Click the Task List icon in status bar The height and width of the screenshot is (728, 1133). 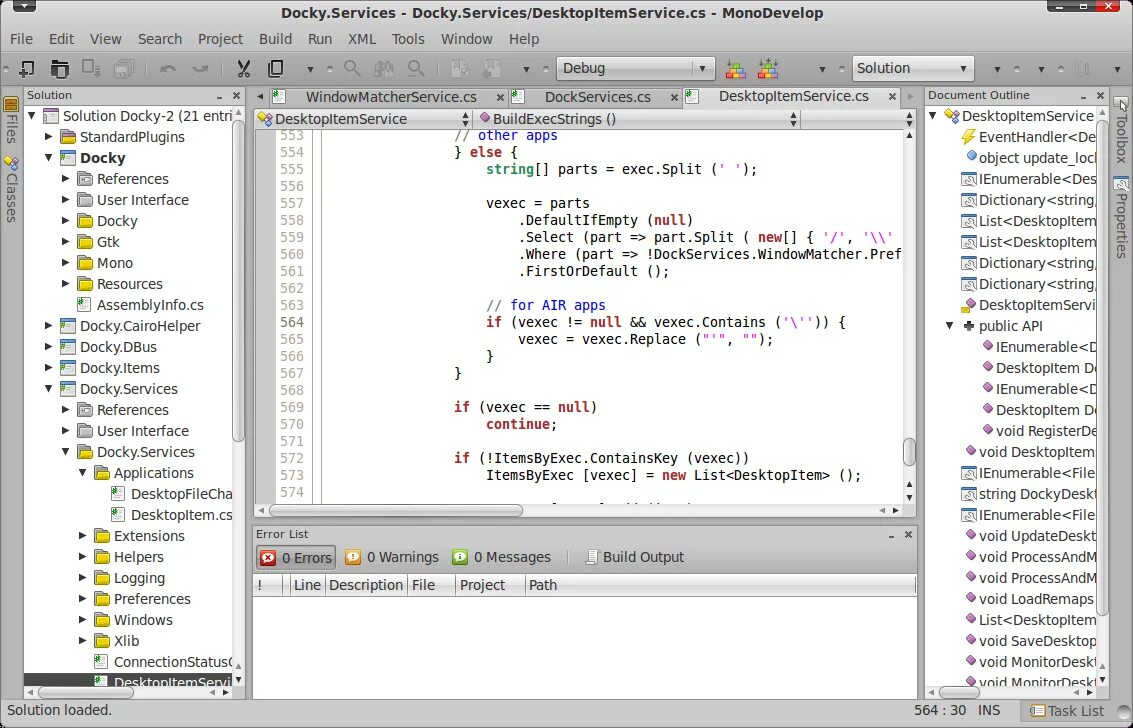tap(1037, 711)
